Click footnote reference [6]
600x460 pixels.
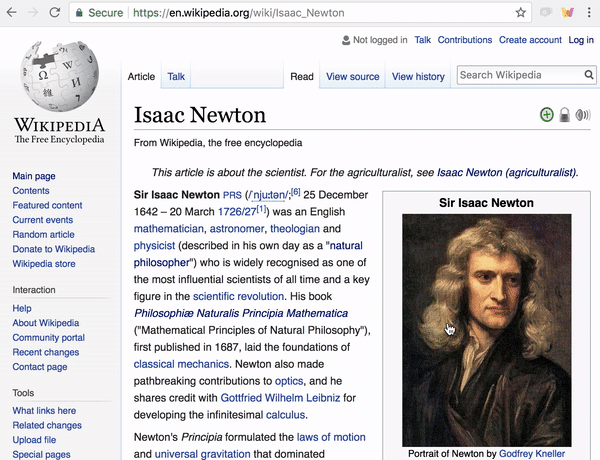[296, 192]
